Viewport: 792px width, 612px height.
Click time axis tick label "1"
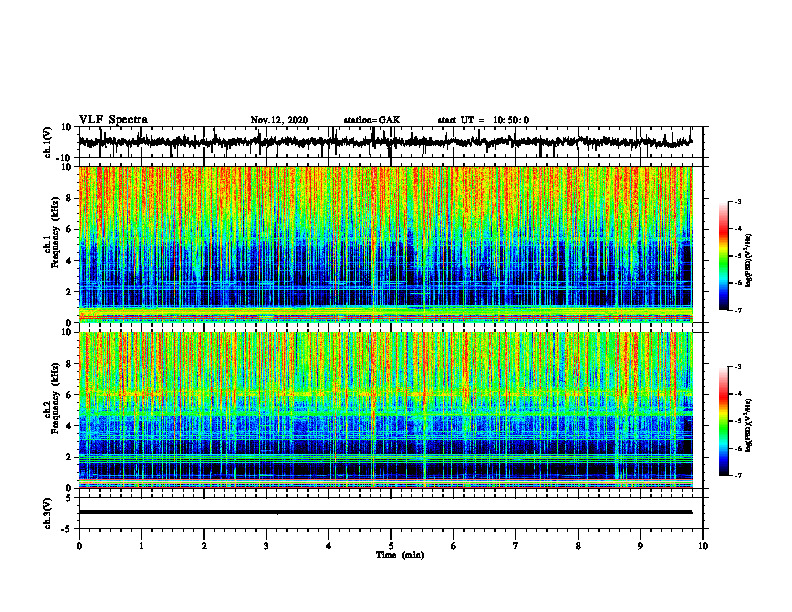[x=141, y=546]
